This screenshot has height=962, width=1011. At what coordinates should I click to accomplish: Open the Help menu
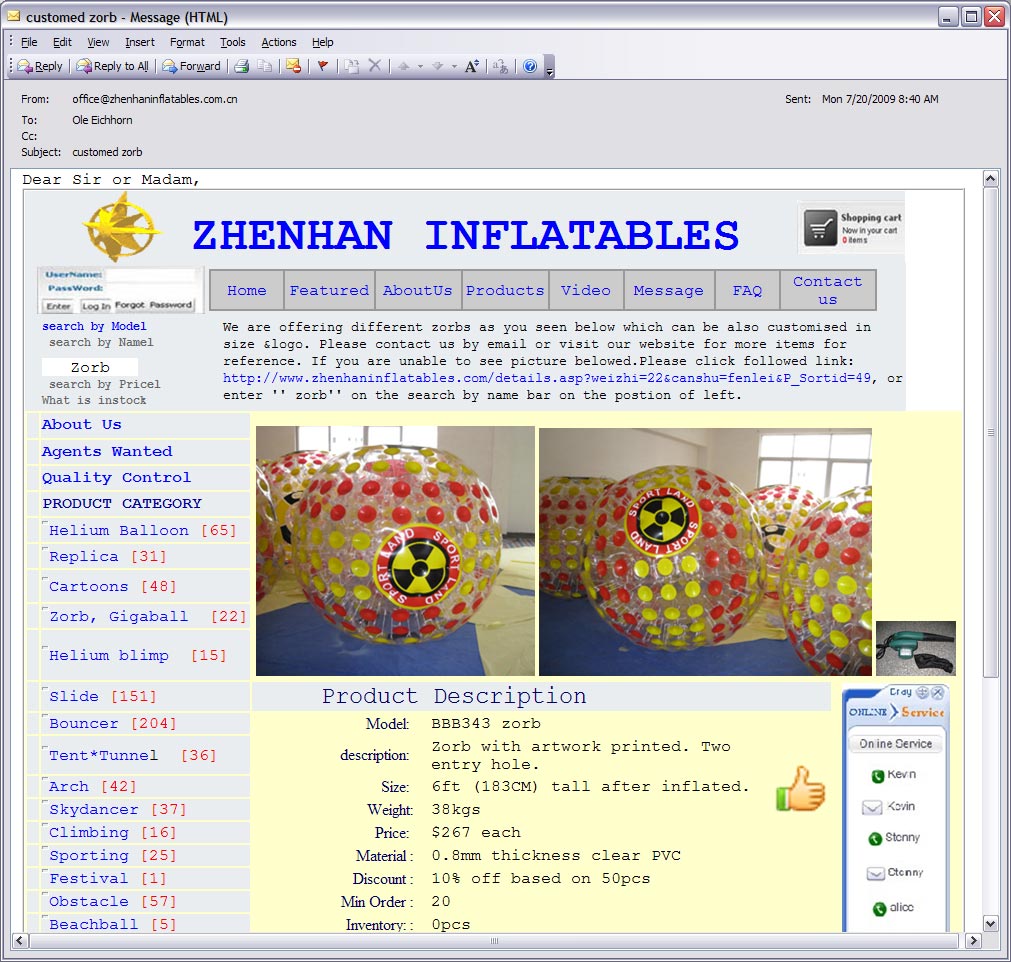coord(322,42)
